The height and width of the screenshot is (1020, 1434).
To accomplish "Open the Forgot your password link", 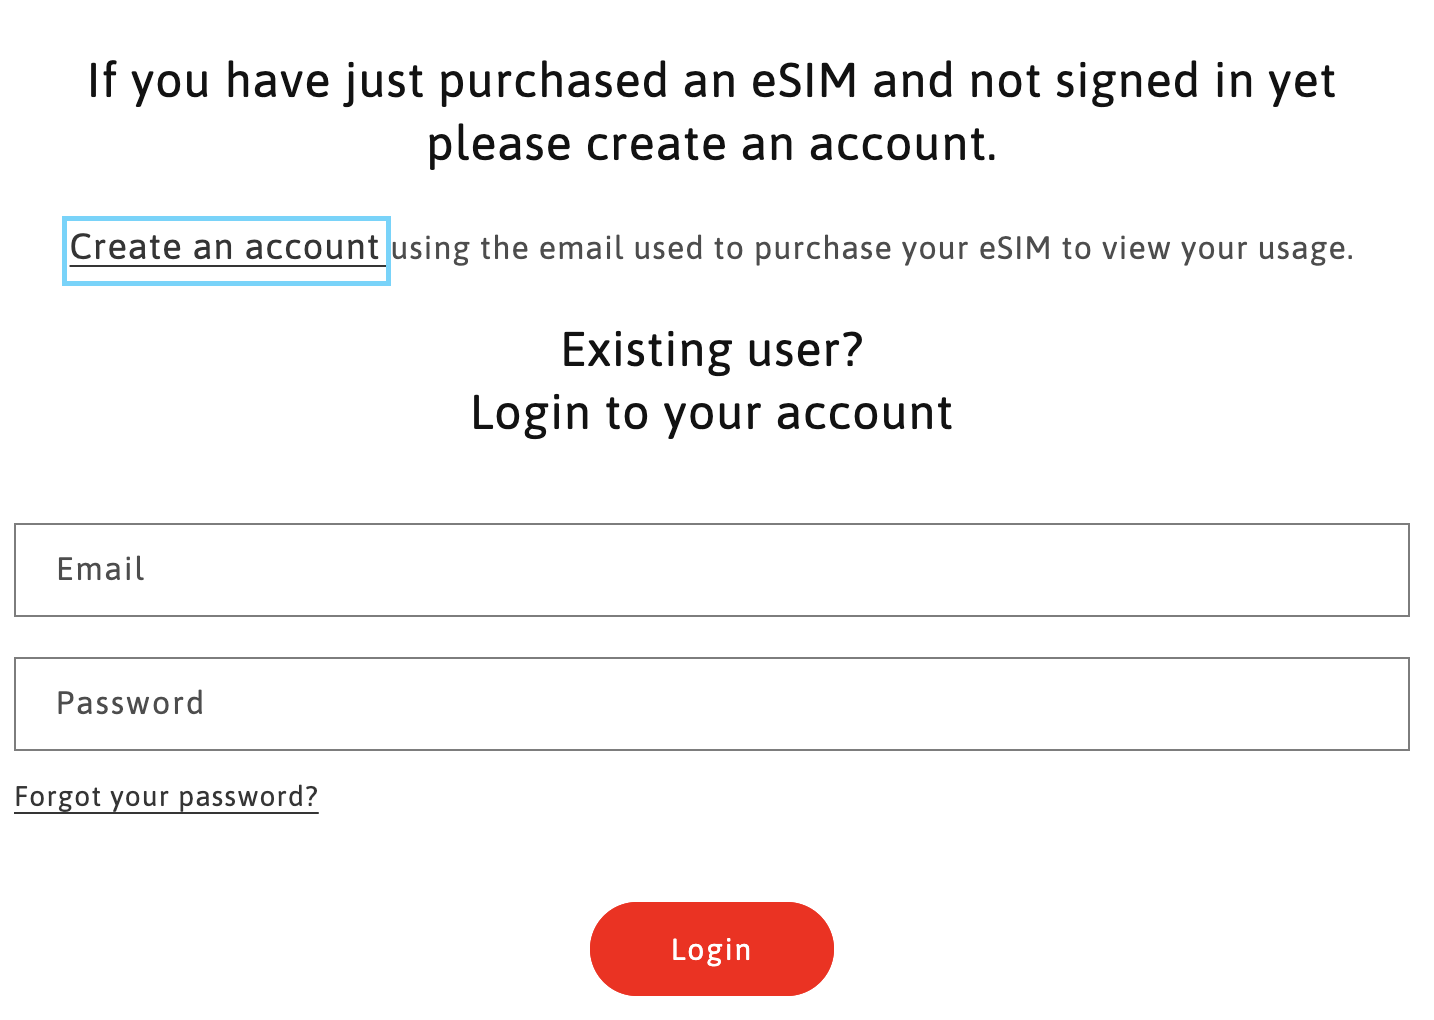I will tap(166, 797).
